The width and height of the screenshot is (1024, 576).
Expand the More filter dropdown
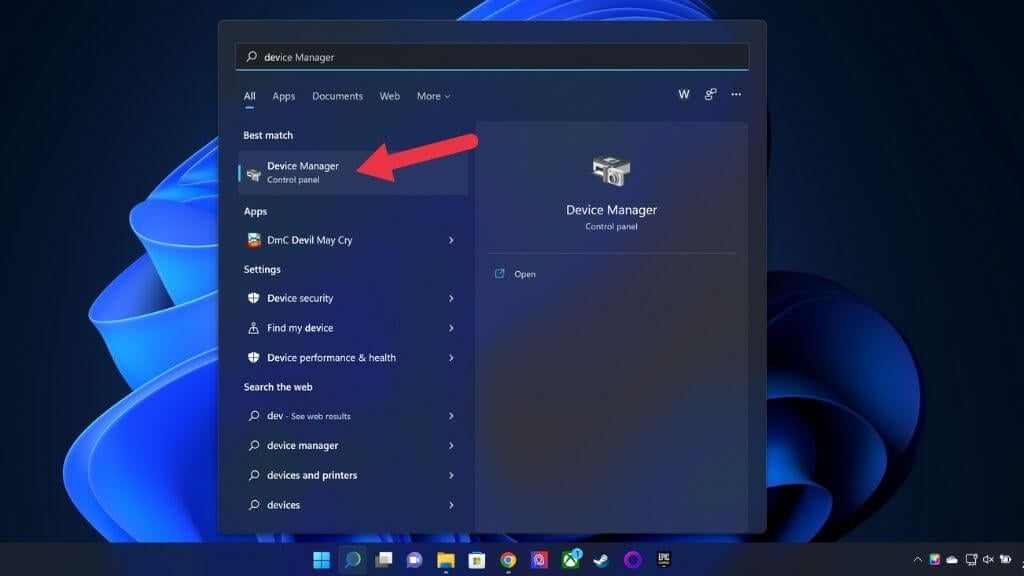pos(433,96)
